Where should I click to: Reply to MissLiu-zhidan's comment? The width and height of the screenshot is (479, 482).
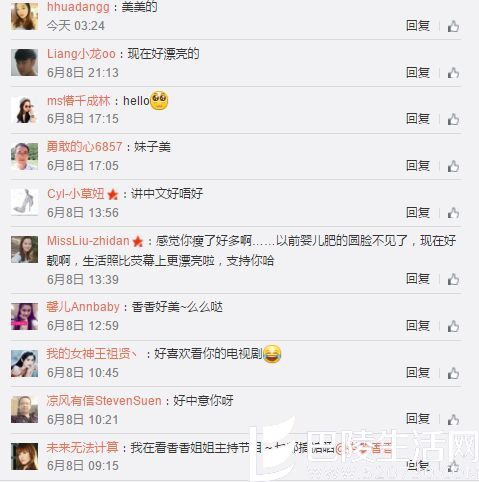pos(418,279)
